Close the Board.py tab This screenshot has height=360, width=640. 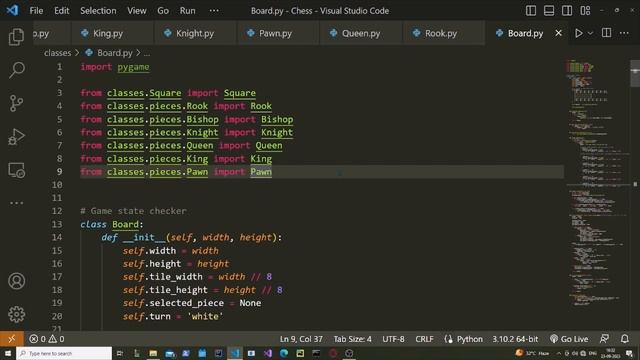click(558, 33)
